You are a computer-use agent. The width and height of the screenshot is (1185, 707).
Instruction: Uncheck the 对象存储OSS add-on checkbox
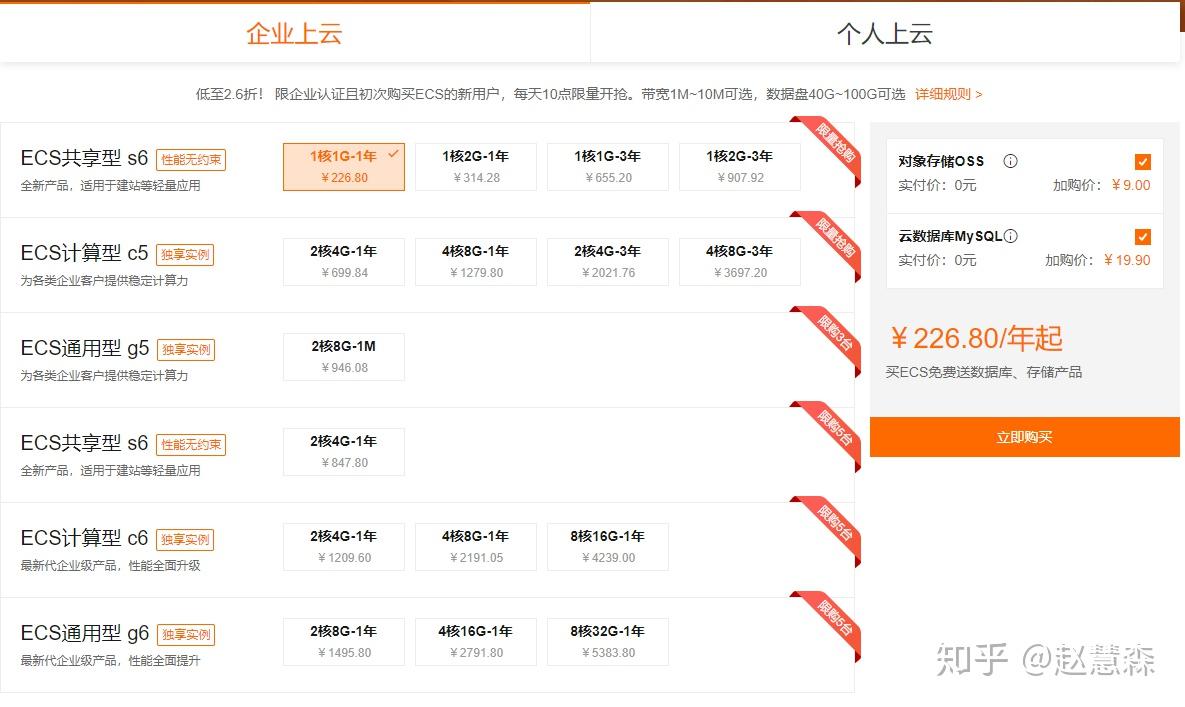[x=1143, y=162]
